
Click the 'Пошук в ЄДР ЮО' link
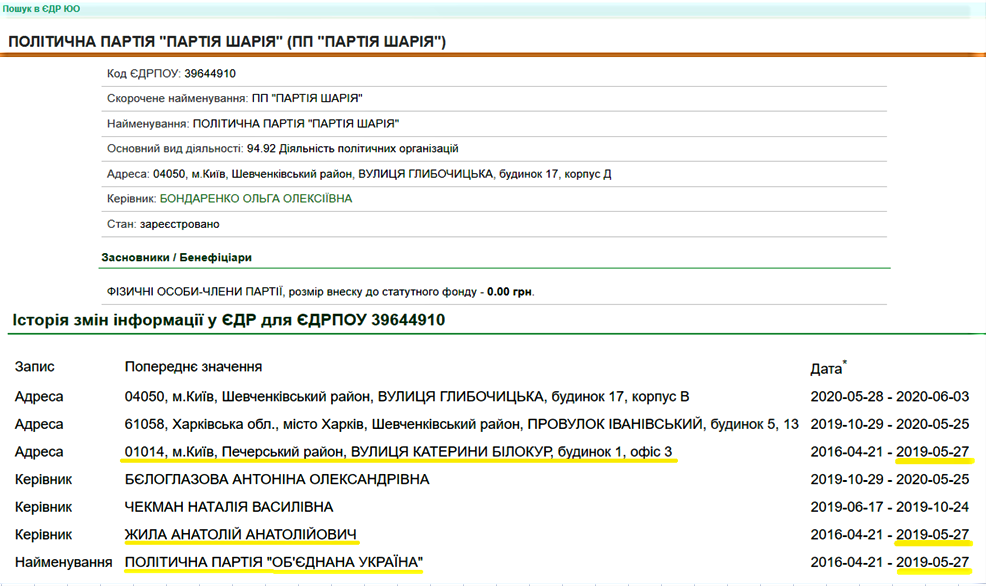point(41,9)
